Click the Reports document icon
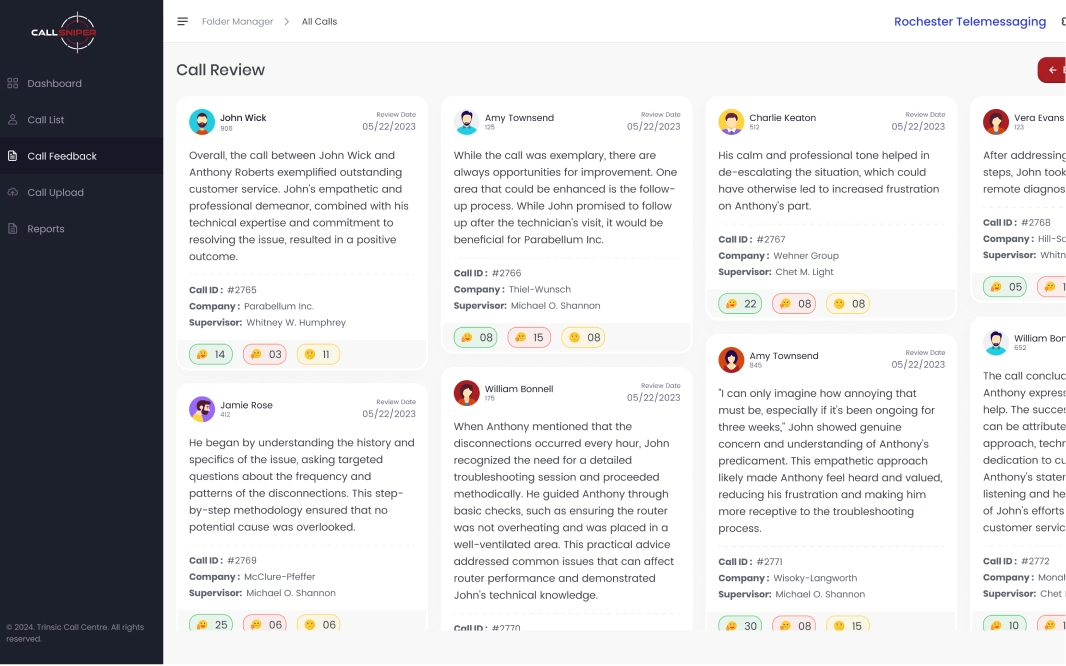Viewport: 1066px width, 666px height. click(13, 229)
